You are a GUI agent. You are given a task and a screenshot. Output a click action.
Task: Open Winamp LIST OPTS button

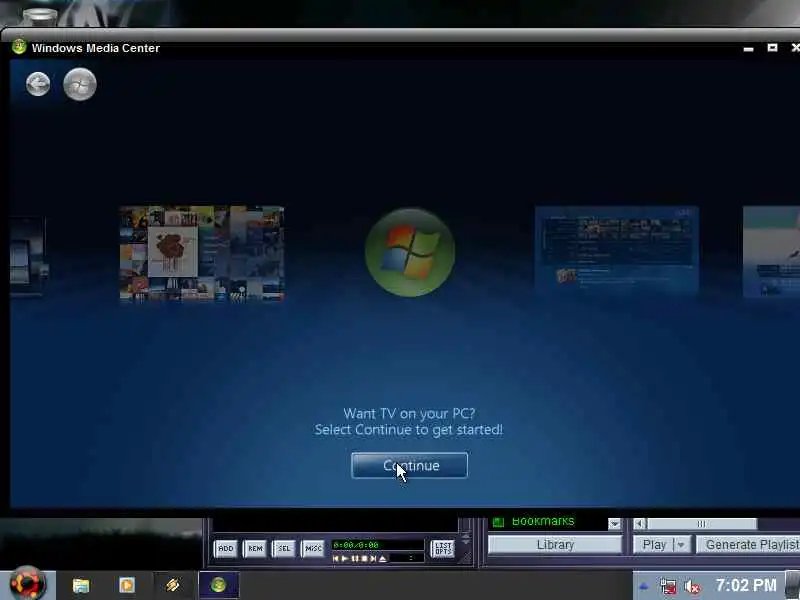tap(443, 548)
